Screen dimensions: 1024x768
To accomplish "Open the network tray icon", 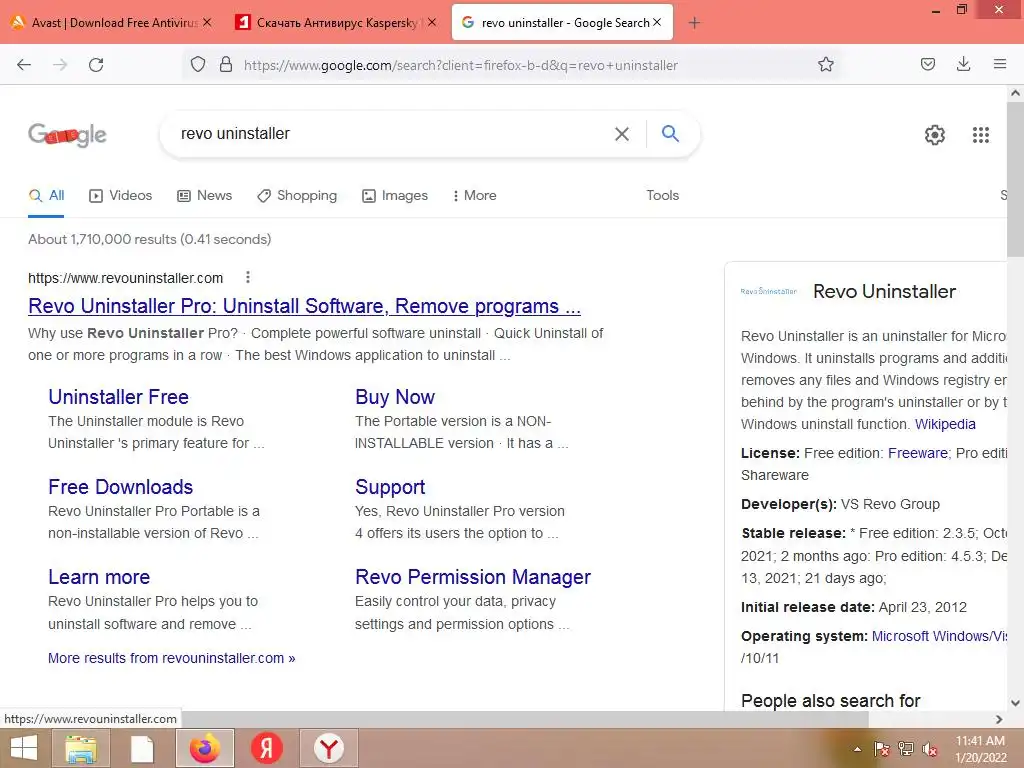I will coord(906,749).
